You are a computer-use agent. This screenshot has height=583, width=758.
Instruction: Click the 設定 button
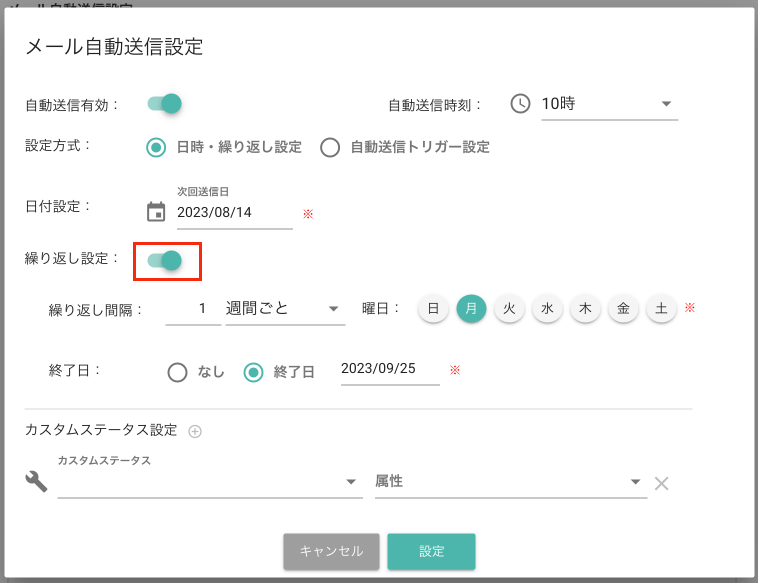pos(431,551)
